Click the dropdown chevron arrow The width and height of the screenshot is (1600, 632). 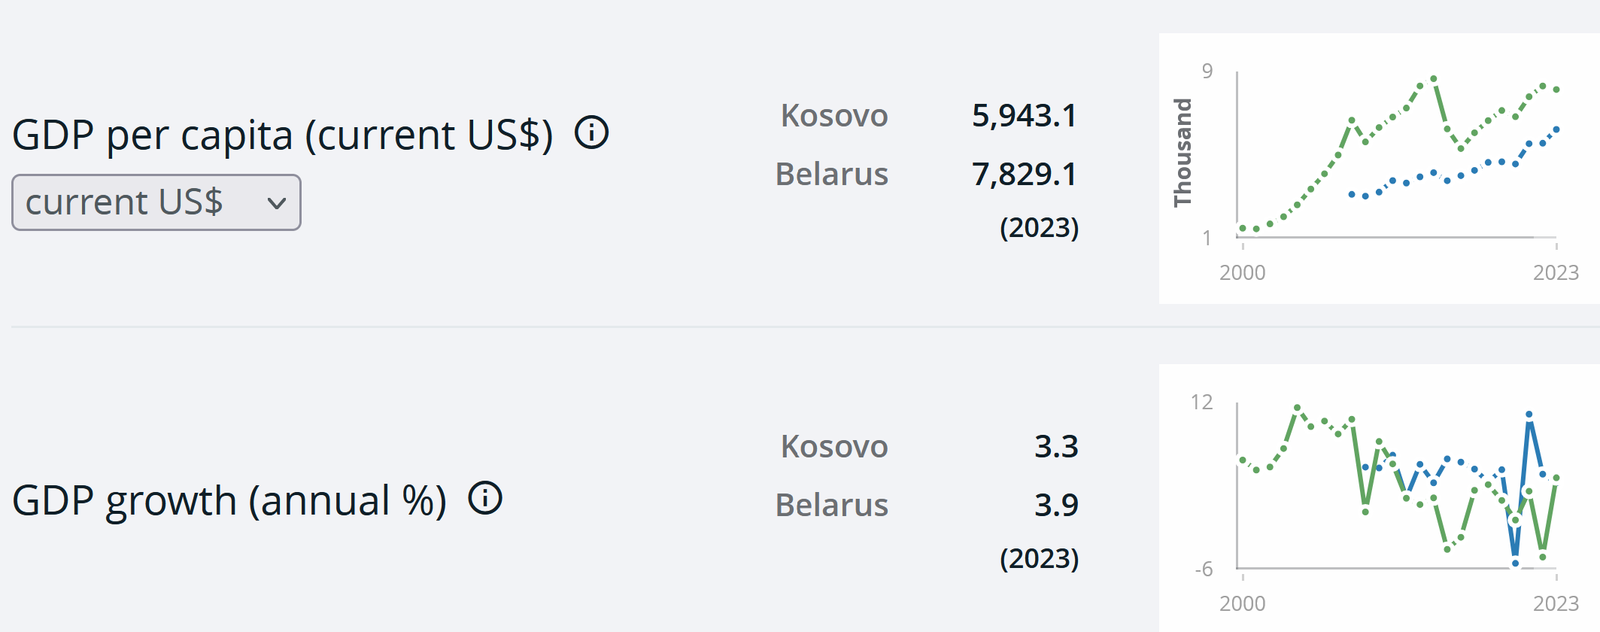click(277, 203)
